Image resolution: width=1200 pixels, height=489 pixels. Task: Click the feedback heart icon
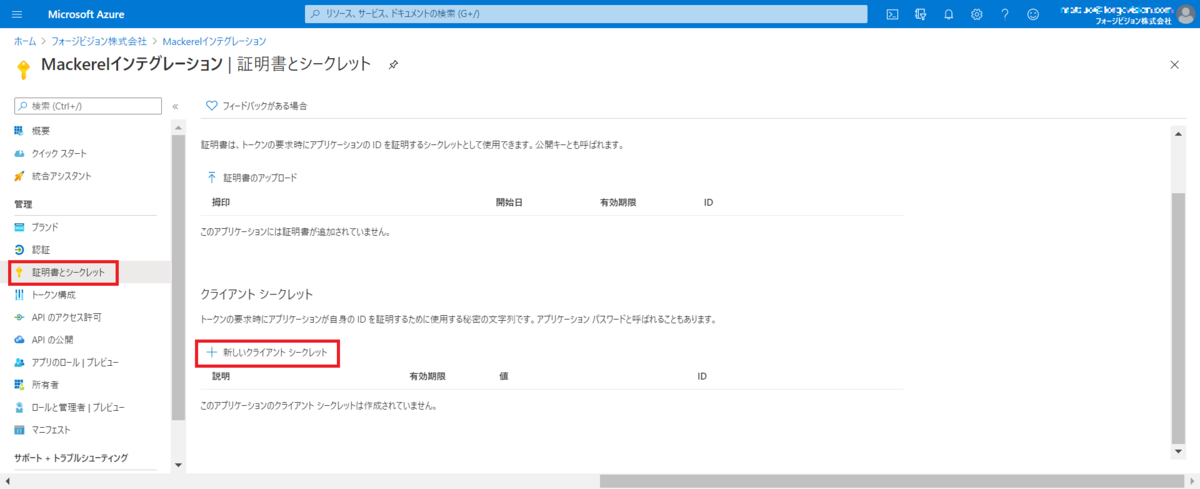click(x=211, y=106)
